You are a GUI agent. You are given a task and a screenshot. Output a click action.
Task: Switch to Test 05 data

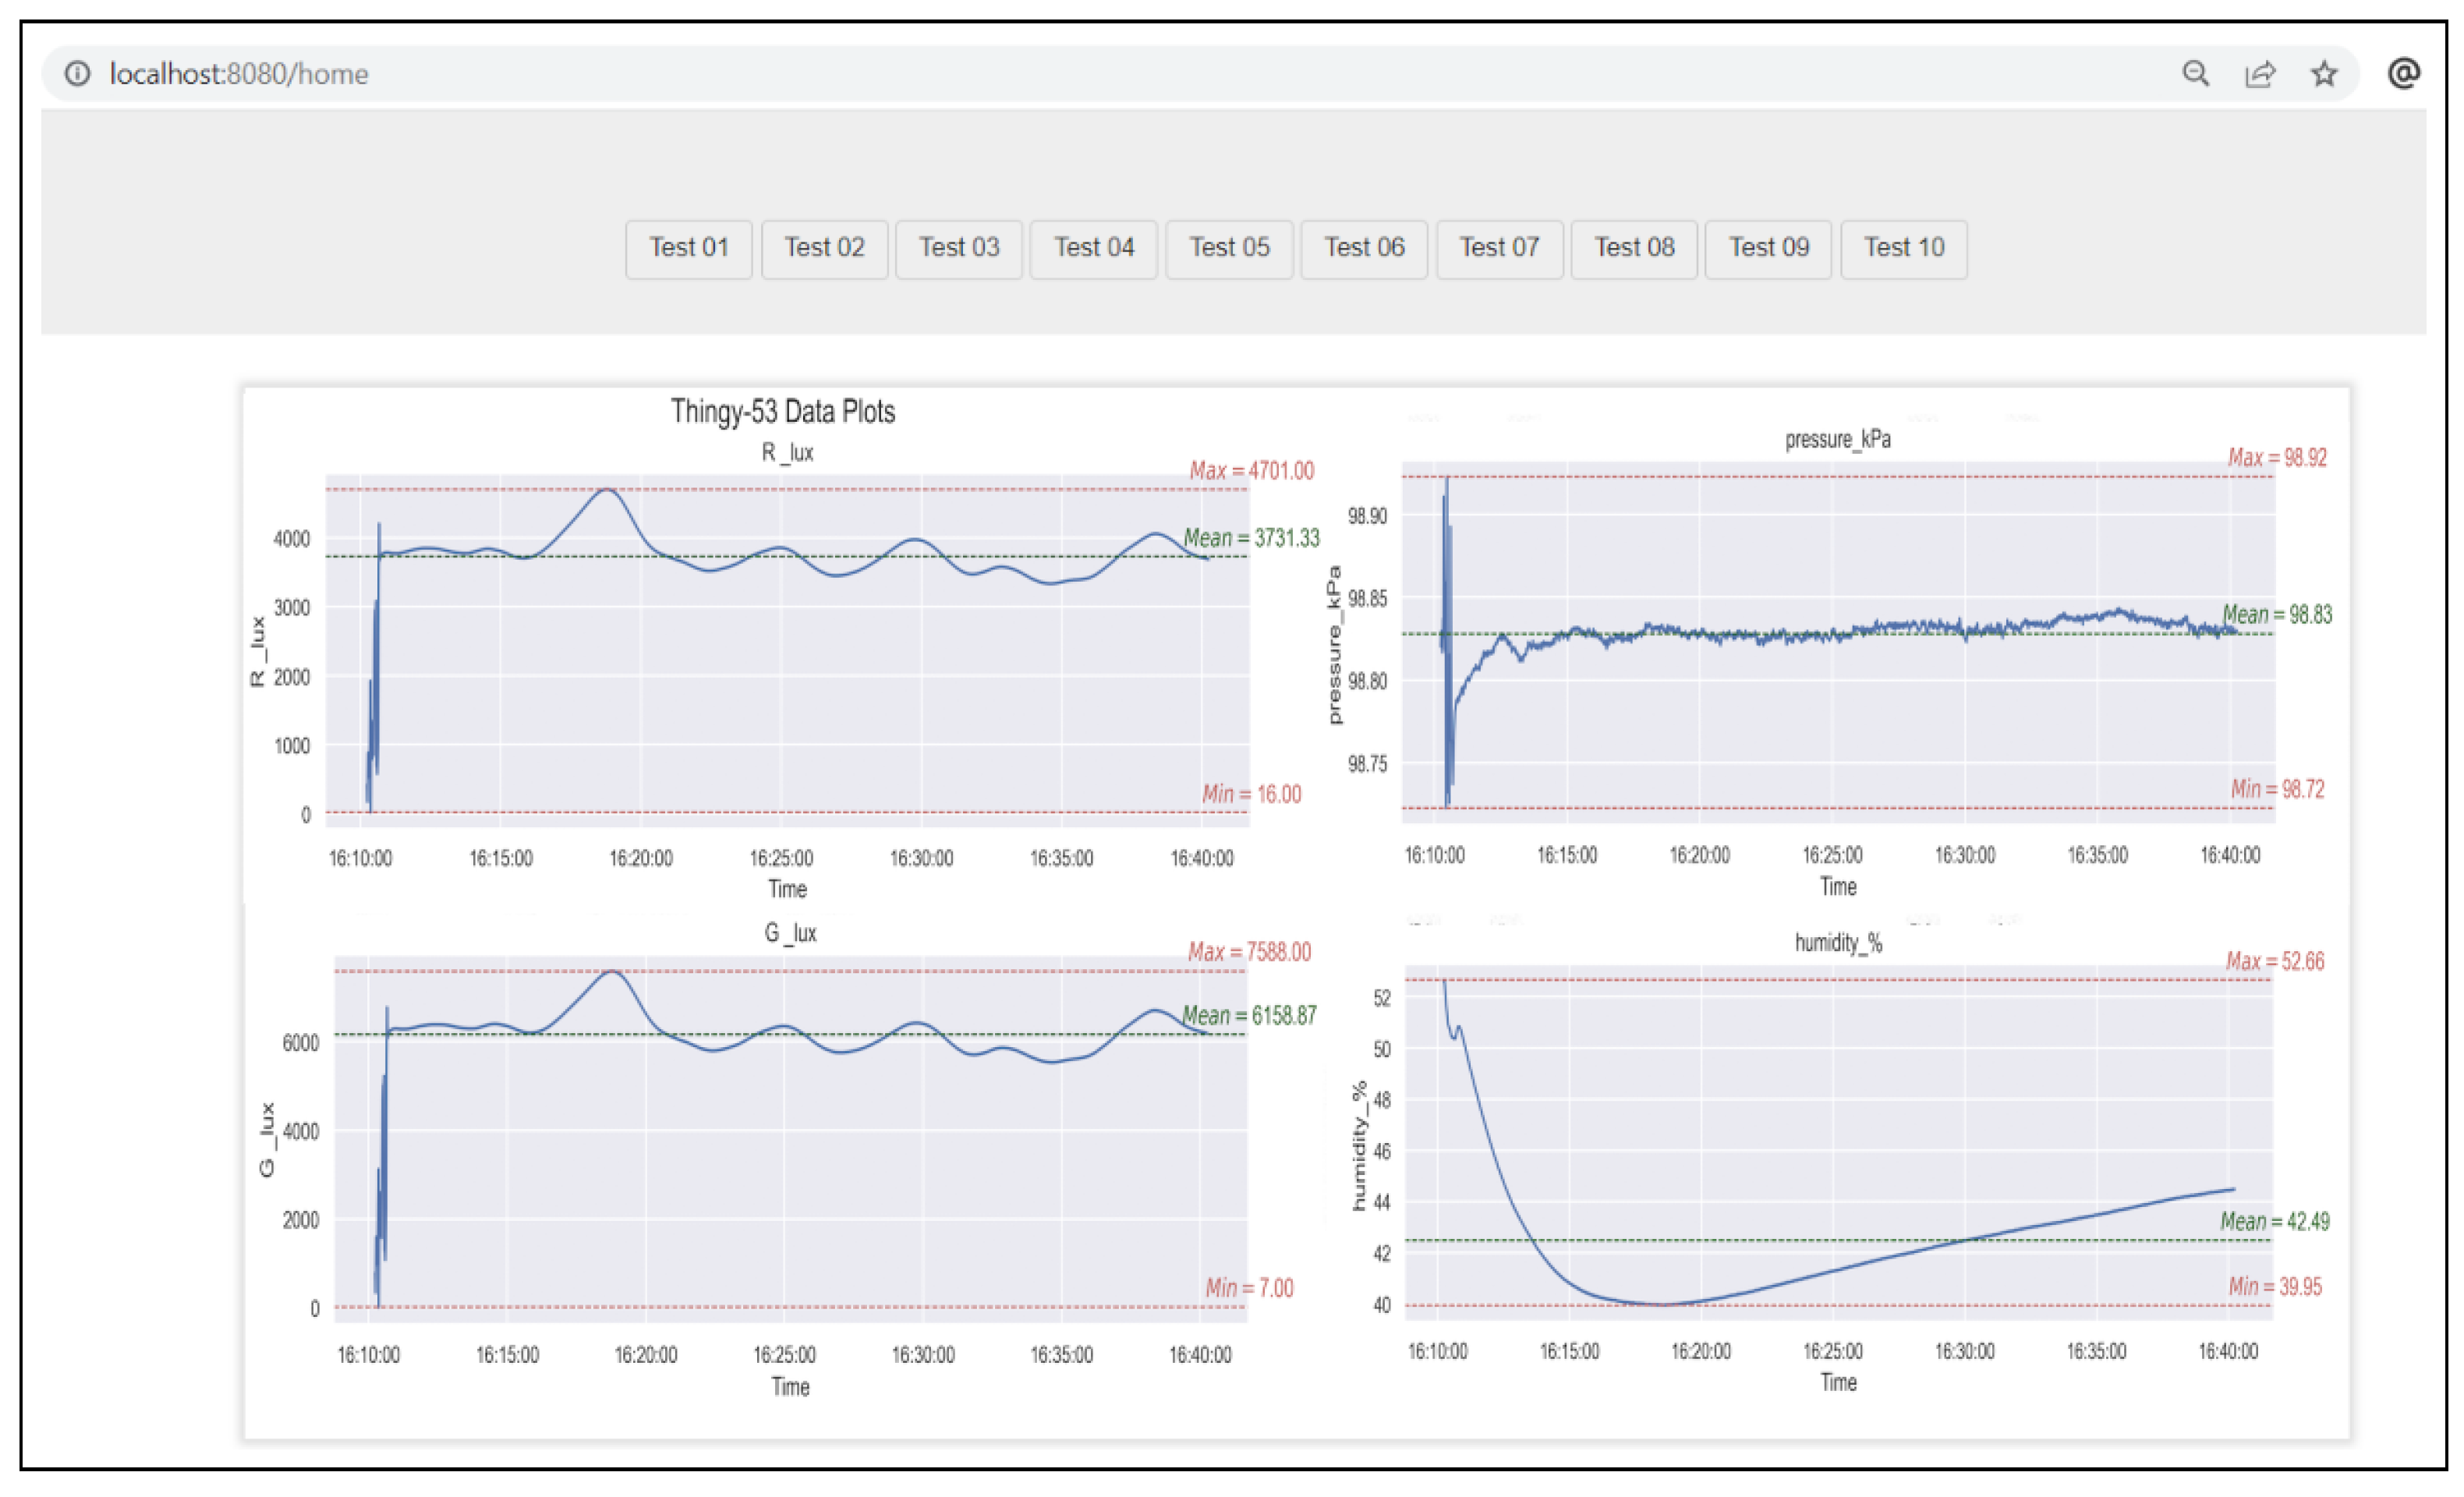coord(1229,248)
